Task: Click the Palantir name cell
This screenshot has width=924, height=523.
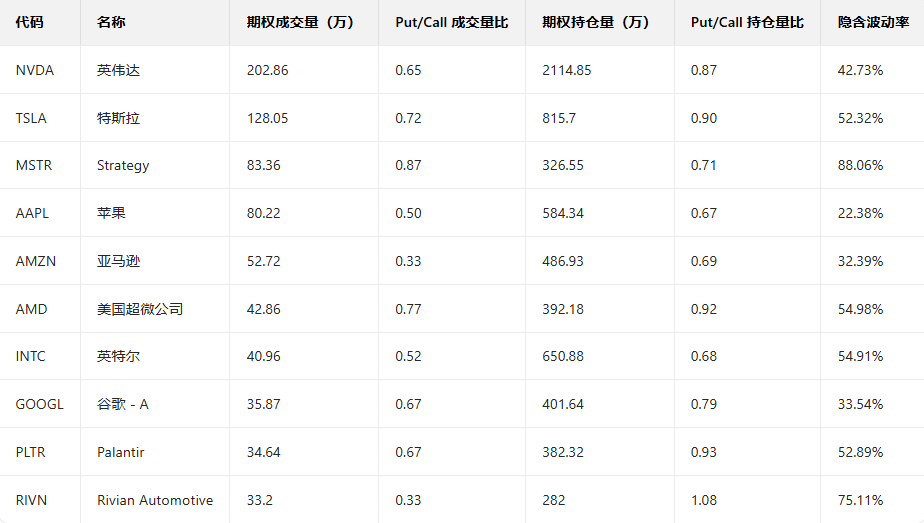Action: pyautogui.click(x=121, y=452)
